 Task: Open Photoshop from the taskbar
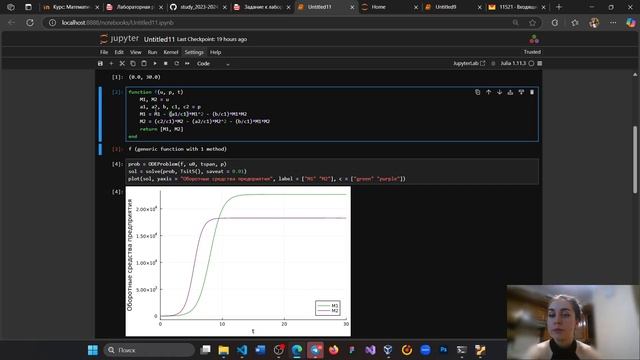(443, 350)
